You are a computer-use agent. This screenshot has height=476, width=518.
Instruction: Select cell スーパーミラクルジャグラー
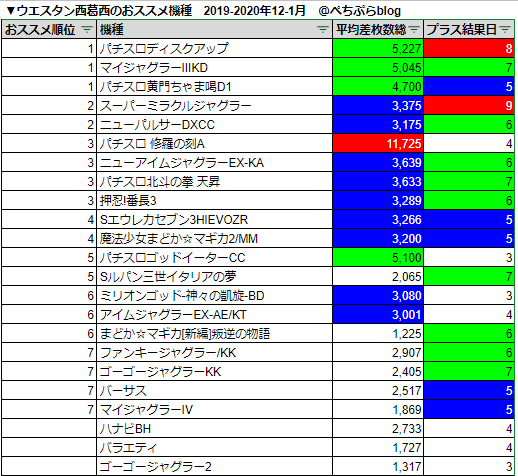click(x=214, y=105)
